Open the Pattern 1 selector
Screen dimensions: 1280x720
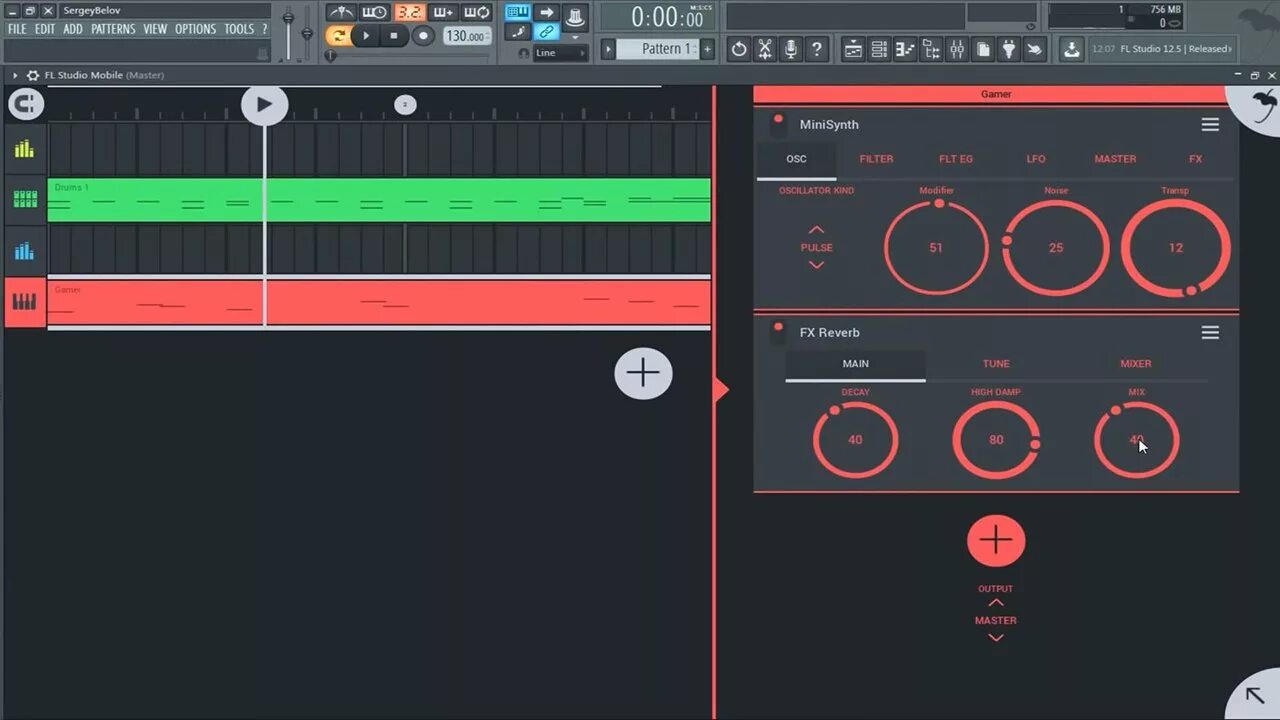click(658, 49)
